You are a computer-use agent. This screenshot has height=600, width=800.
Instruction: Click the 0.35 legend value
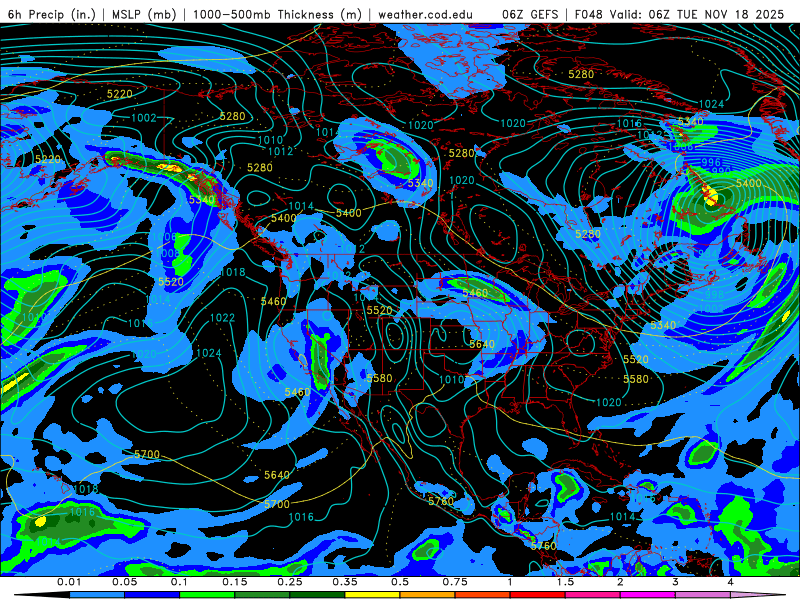point(345,582)
